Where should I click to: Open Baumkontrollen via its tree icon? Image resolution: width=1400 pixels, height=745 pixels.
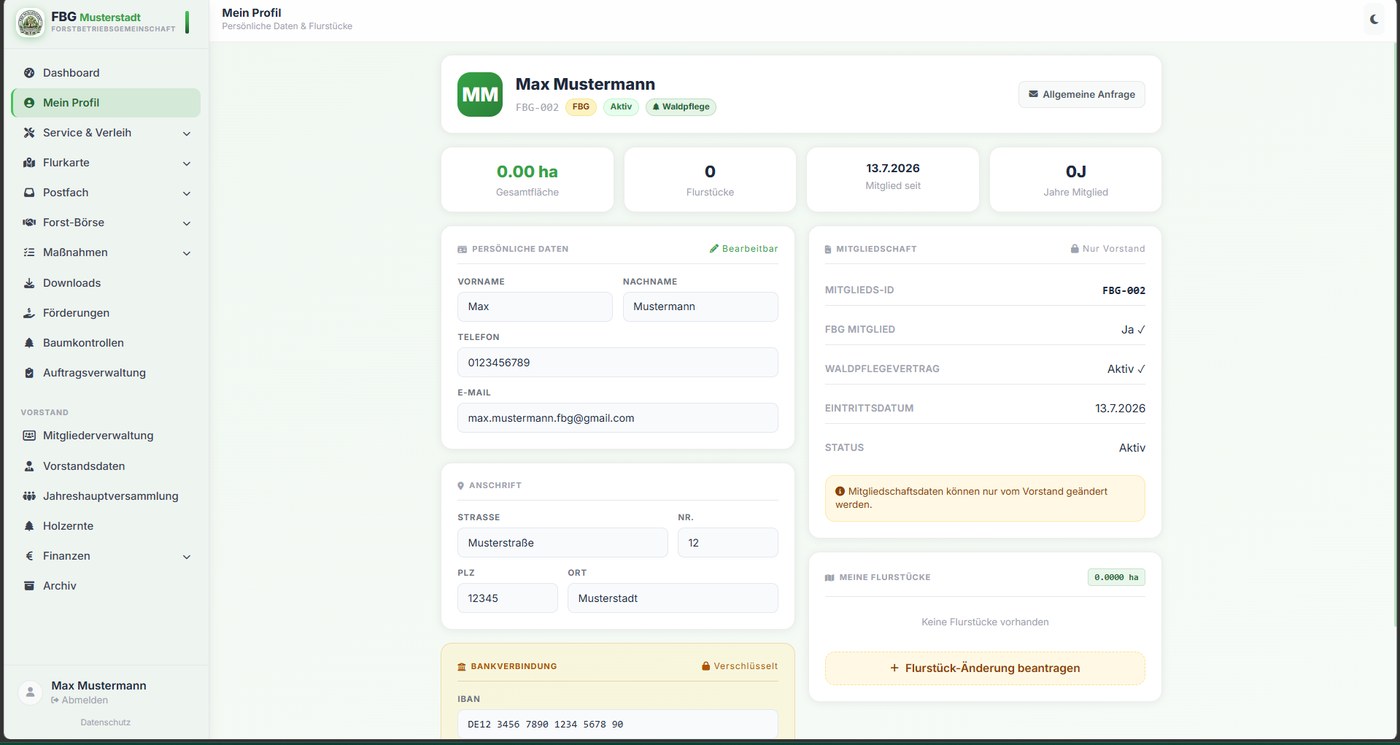29,343
